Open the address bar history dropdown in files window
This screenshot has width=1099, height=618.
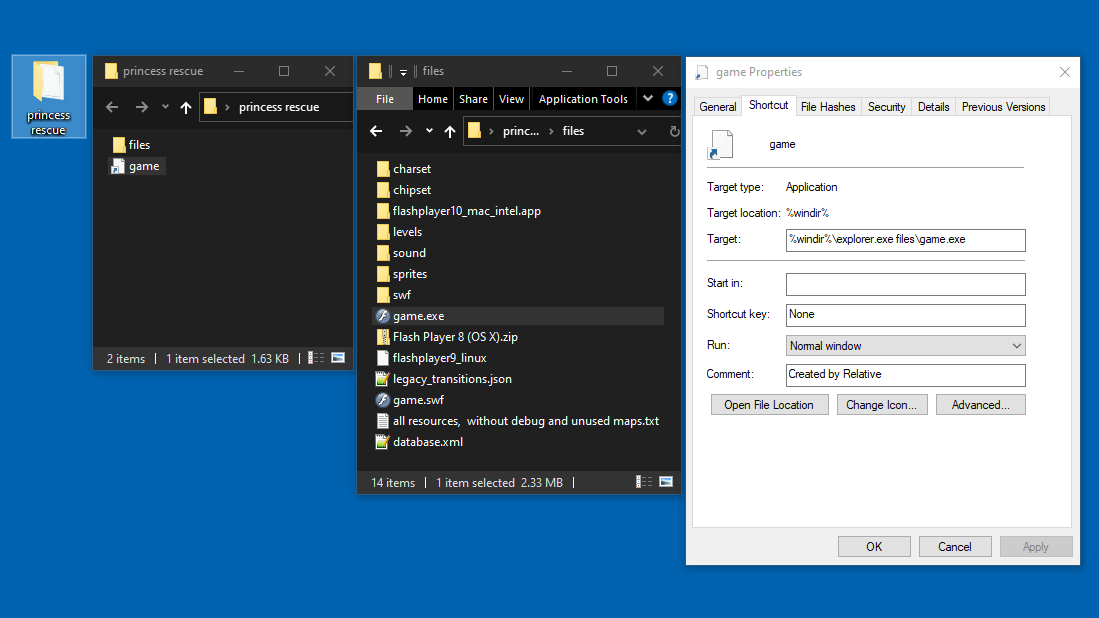tap(641, 131)
